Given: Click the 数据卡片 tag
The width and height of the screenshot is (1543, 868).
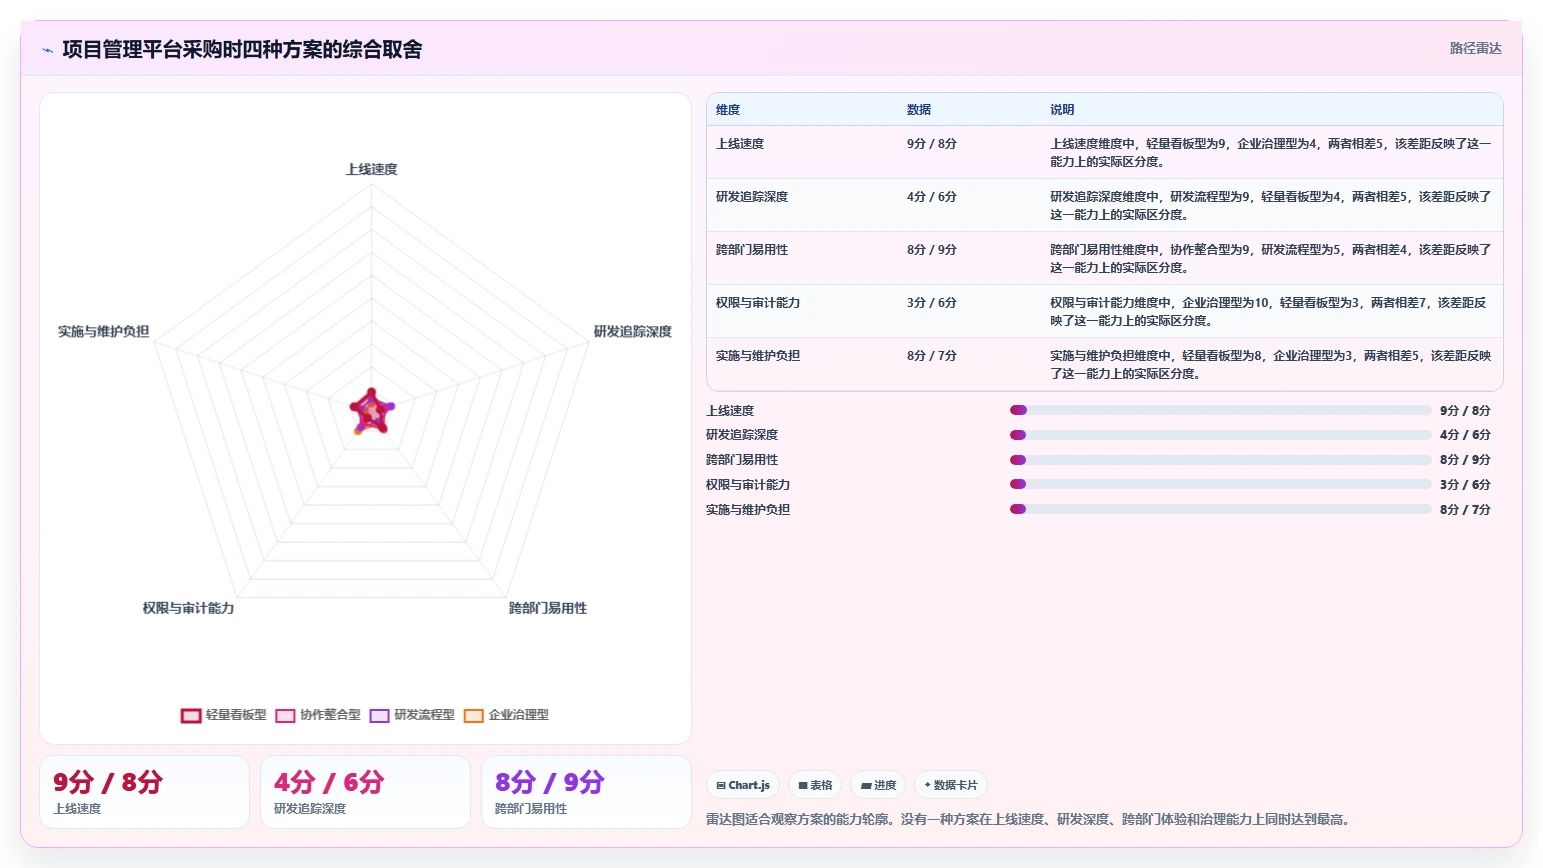Looking at the screenshot, I should (951, 785).
